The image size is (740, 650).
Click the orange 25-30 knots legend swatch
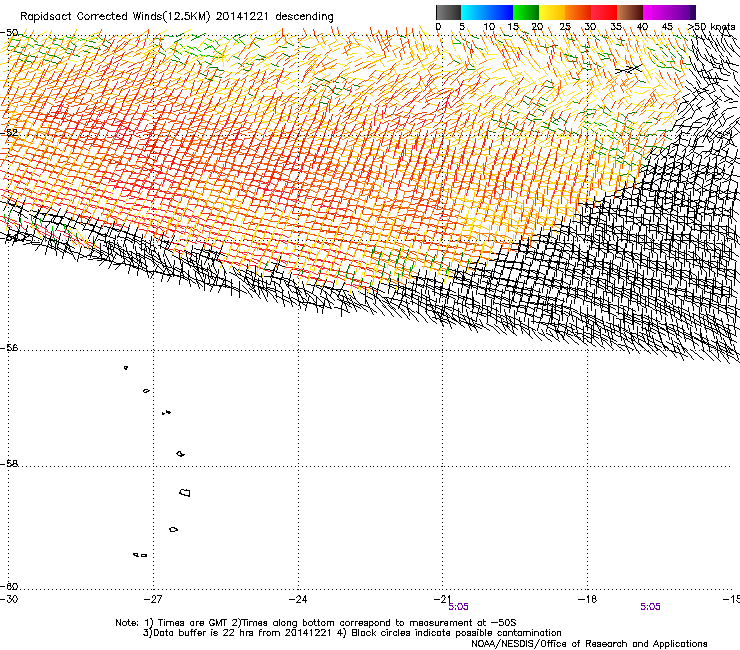[x=578, y=12]
